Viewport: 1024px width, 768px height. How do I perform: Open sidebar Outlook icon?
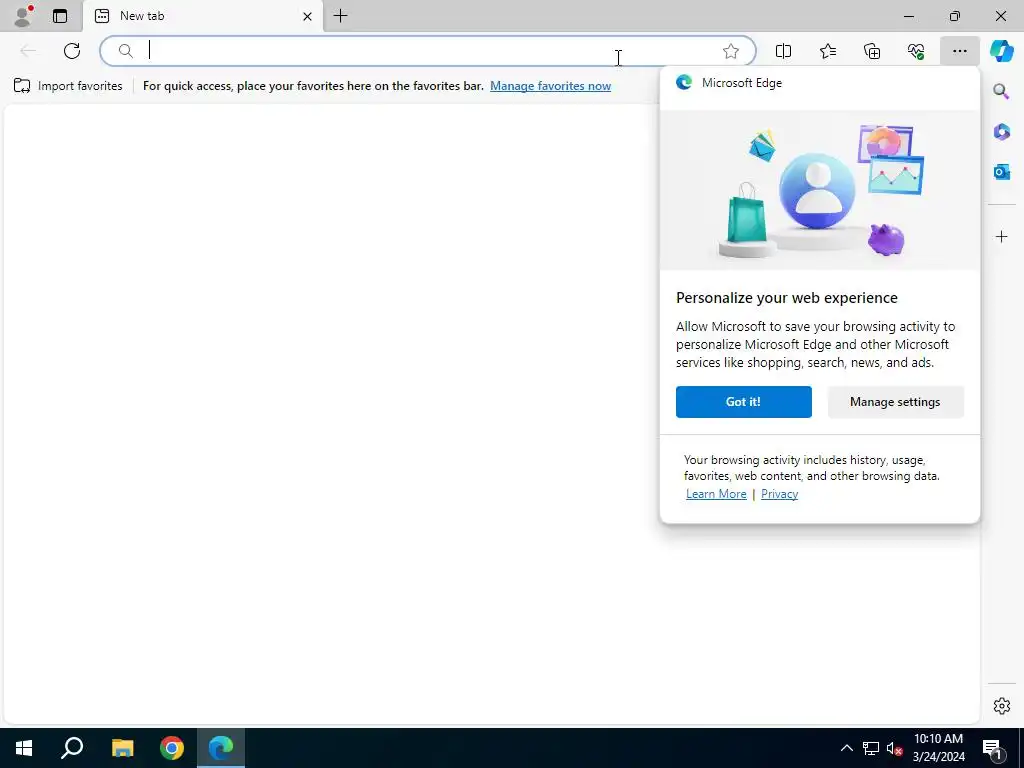[1001, 172]
